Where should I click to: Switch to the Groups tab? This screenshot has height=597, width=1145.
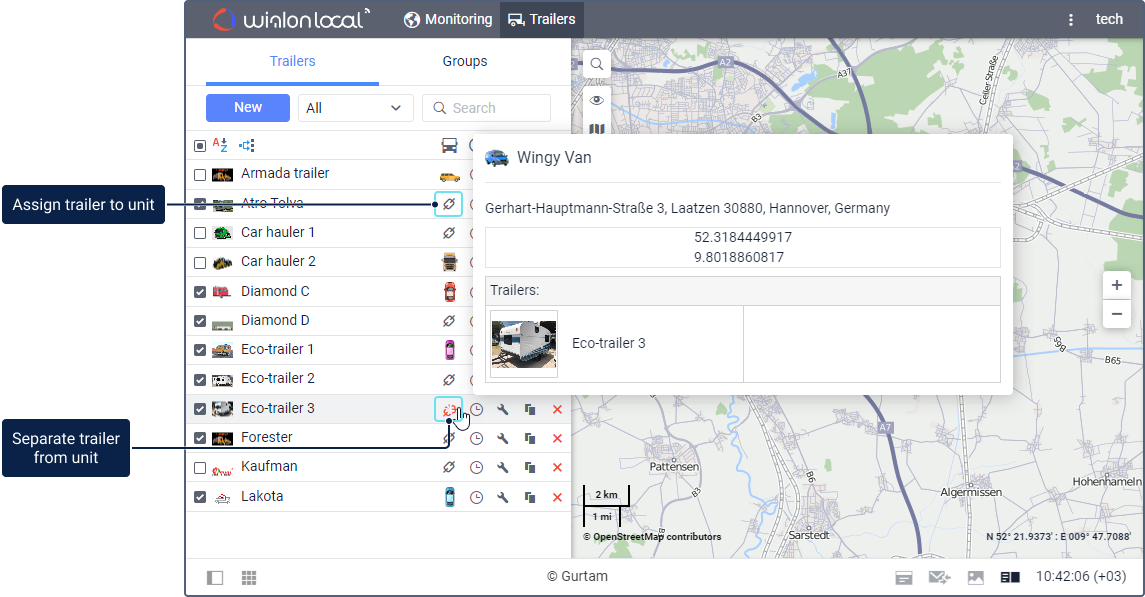point(465,62)
